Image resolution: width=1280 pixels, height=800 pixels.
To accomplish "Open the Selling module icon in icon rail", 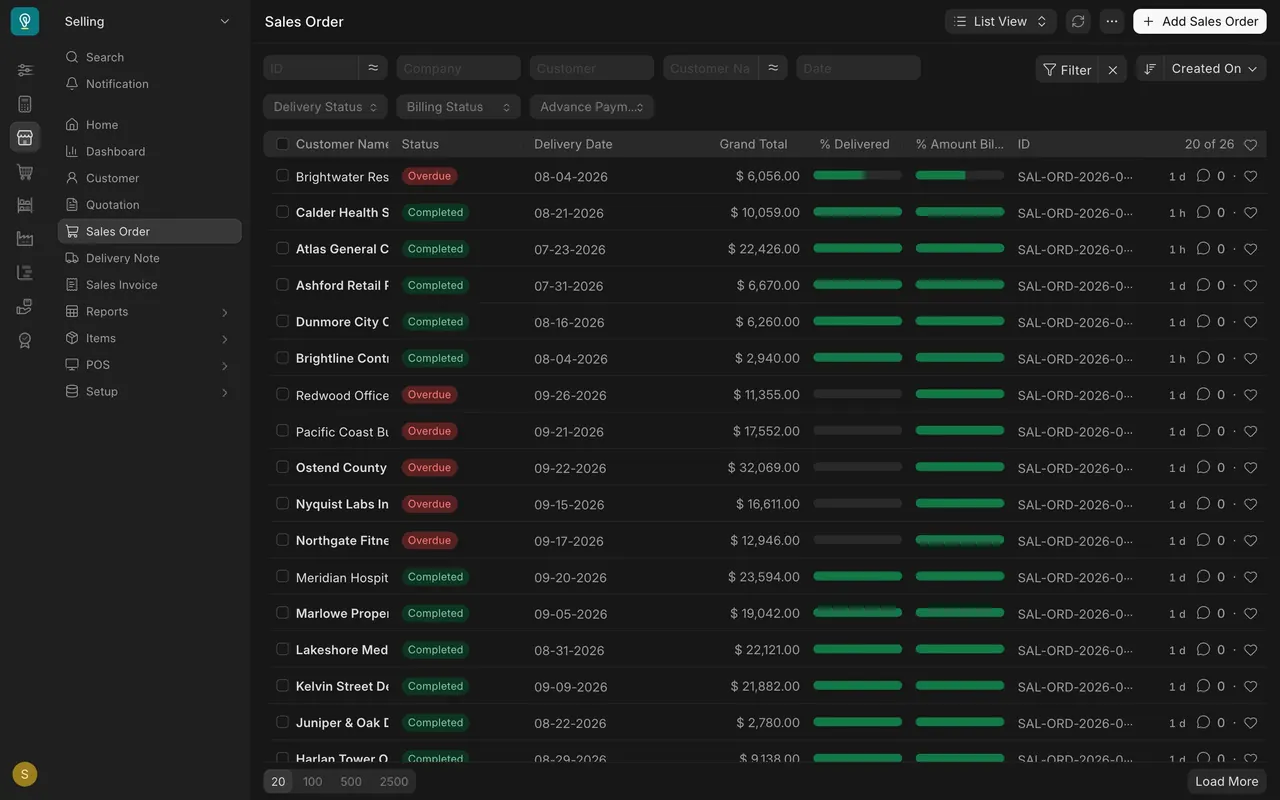I will pyautogui.click(x=25, y=137).
